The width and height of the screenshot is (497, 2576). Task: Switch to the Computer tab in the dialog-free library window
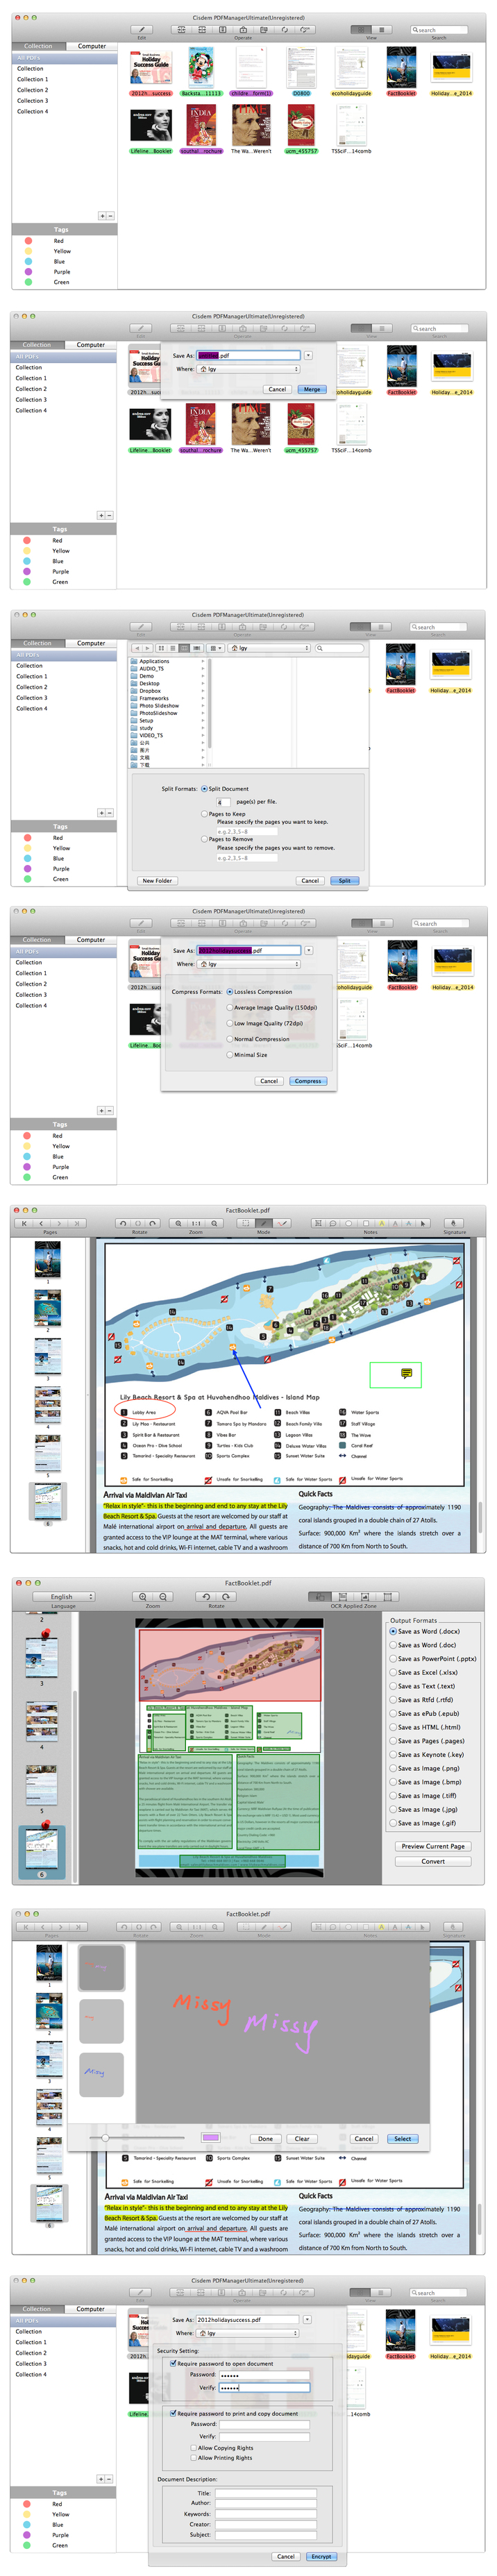coord(92,46)
